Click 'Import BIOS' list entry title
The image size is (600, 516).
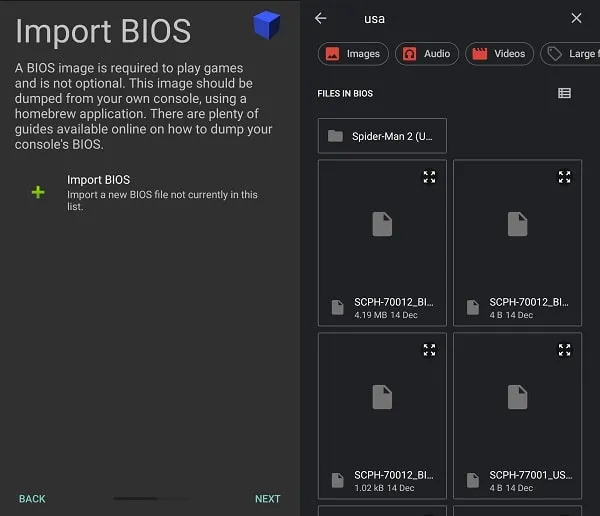(98, 180)
